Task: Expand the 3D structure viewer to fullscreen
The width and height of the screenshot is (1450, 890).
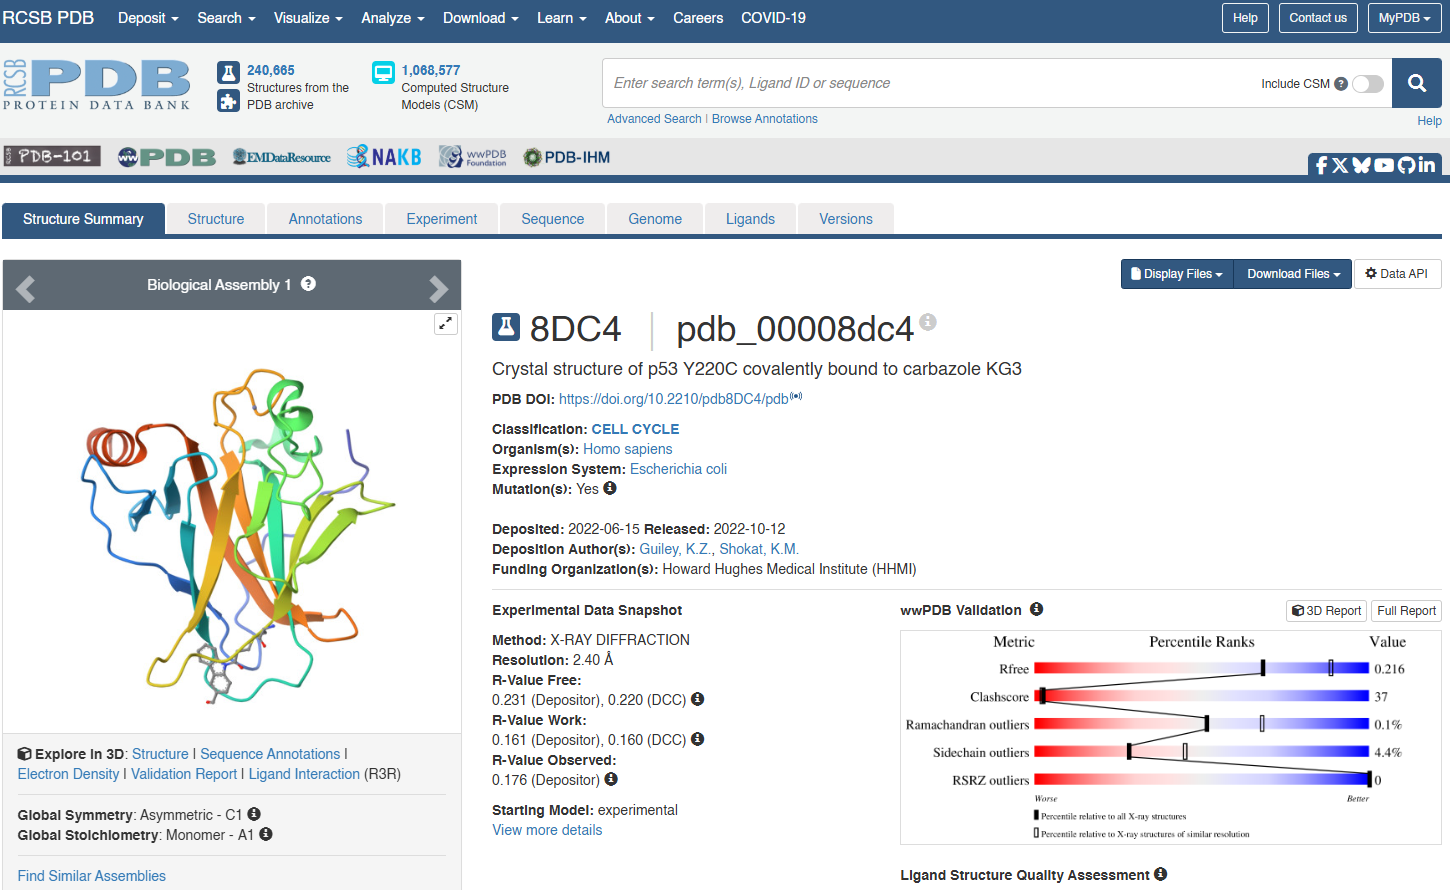Action: click(x=446, y=323)
